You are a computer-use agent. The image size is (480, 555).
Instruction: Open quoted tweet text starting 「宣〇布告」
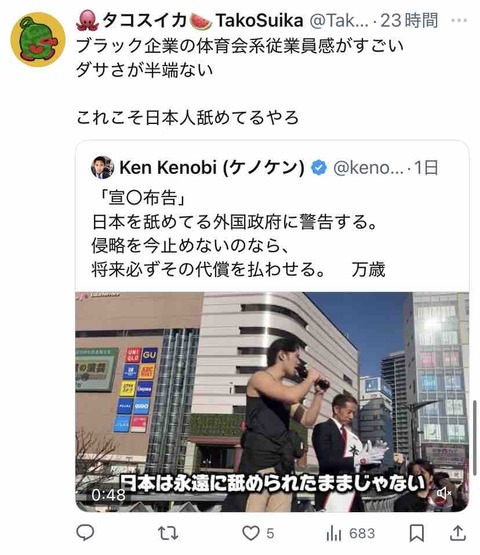point(238,234)
